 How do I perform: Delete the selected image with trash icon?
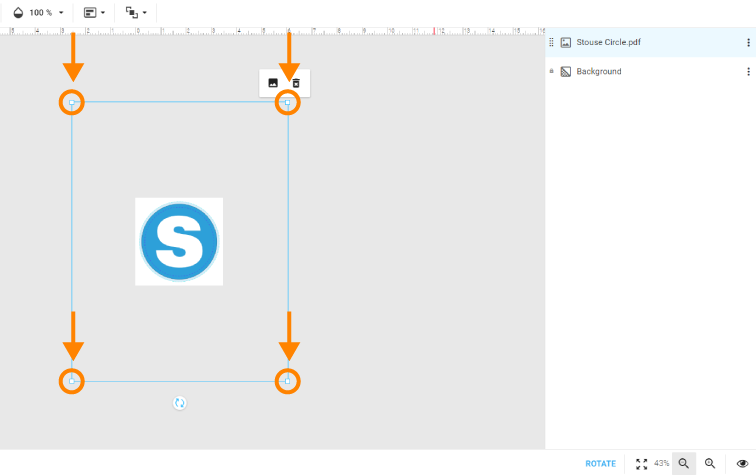296,83
